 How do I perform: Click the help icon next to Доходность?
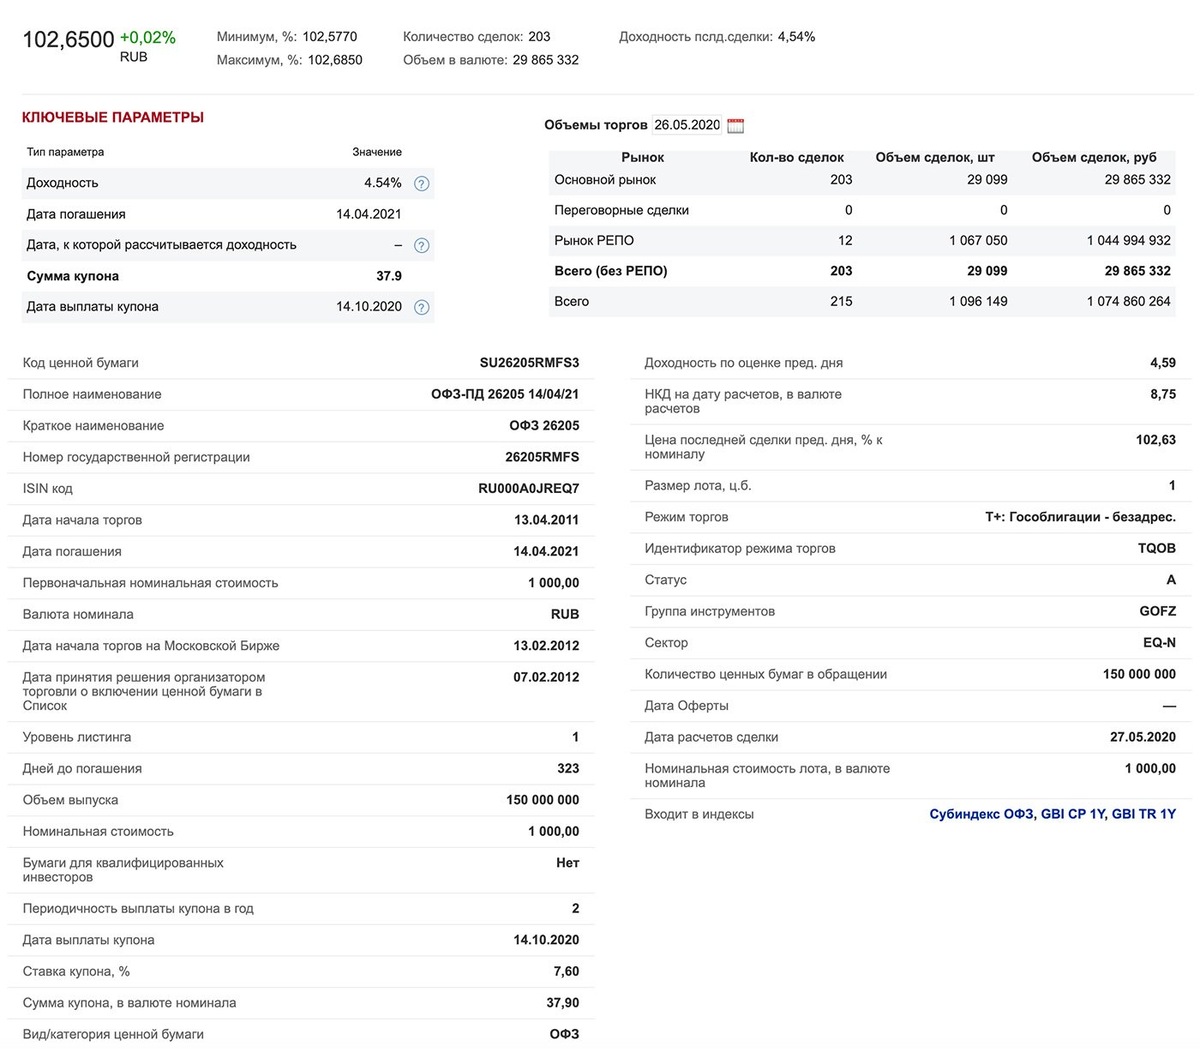pyautogui.click(x=422, y=184)
